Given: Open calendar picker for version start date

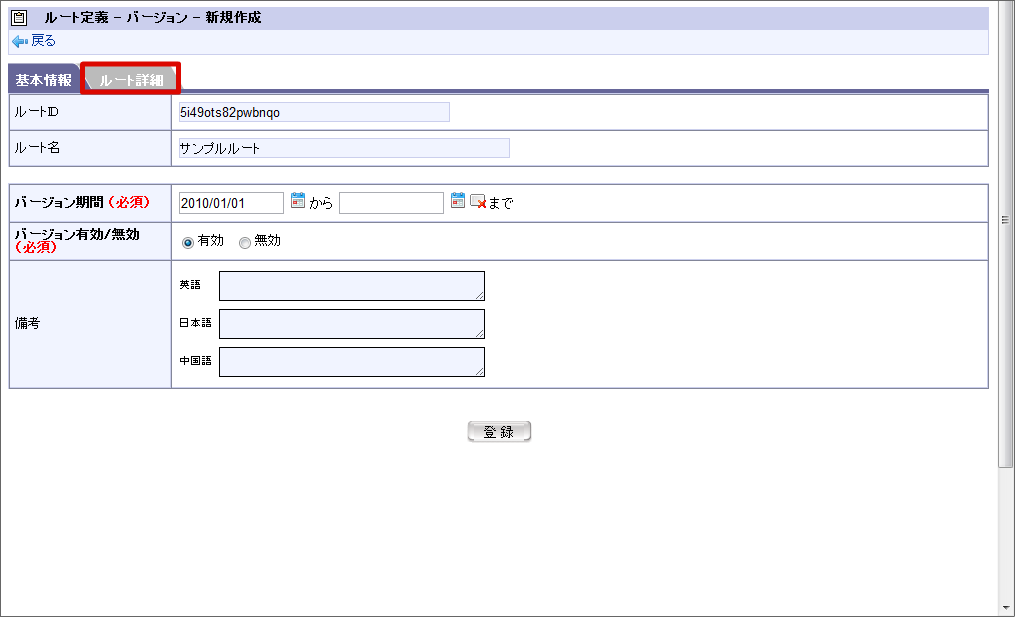Looking at the screenshot, I should point(298,200).
